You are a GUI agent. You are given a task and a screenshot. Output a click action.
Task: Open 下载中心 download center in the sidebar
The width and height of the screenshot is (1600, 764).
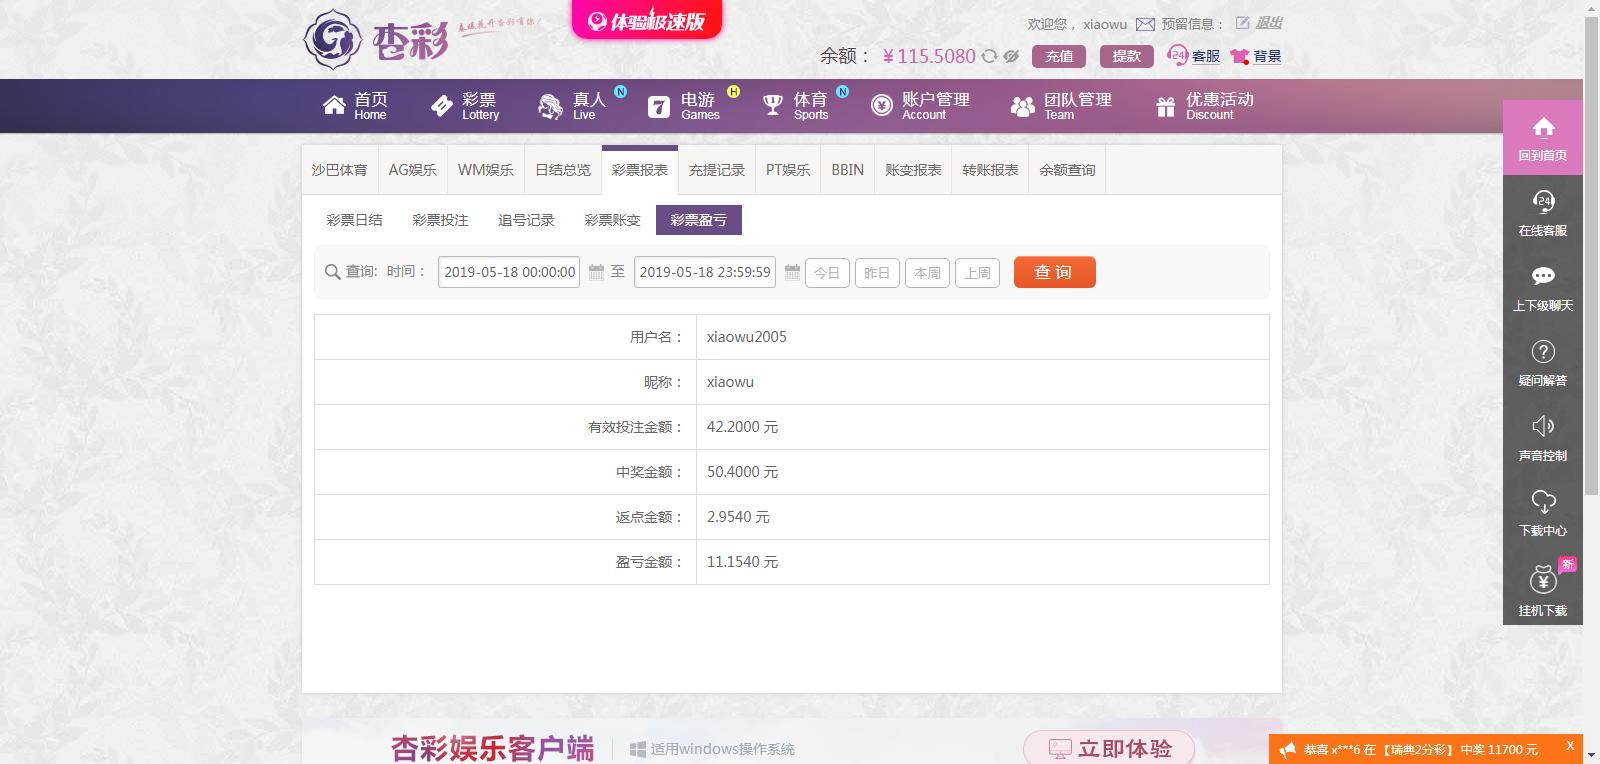(x=1543, y=513)
